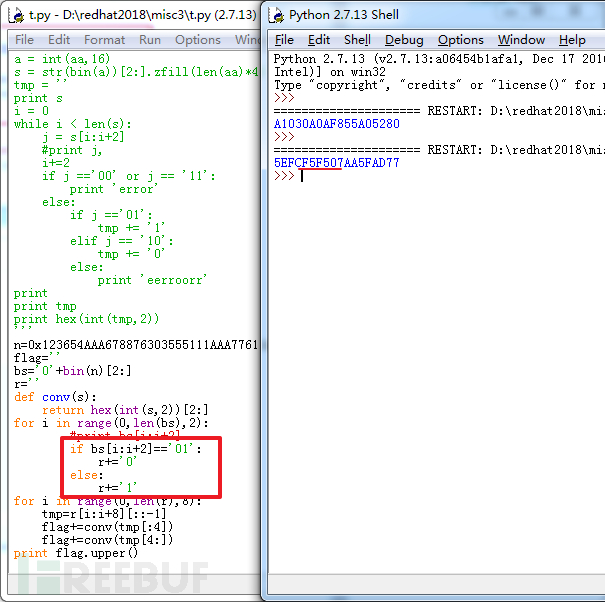The width and height of the screenshot is (605, 602).
Task: Open Options menu in Python Shell
Action: coord(461,40)
